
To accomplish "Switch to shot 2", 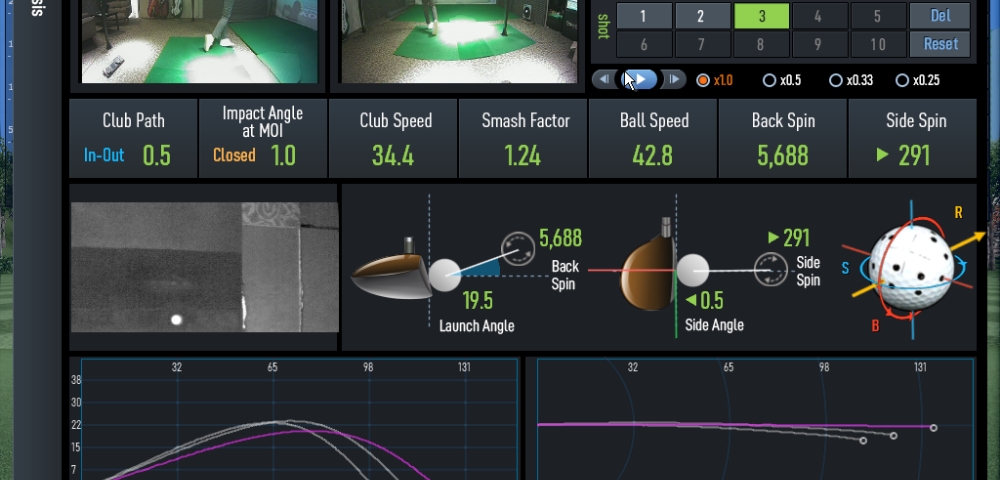I will pyautogui.click(x=700, y=16).
